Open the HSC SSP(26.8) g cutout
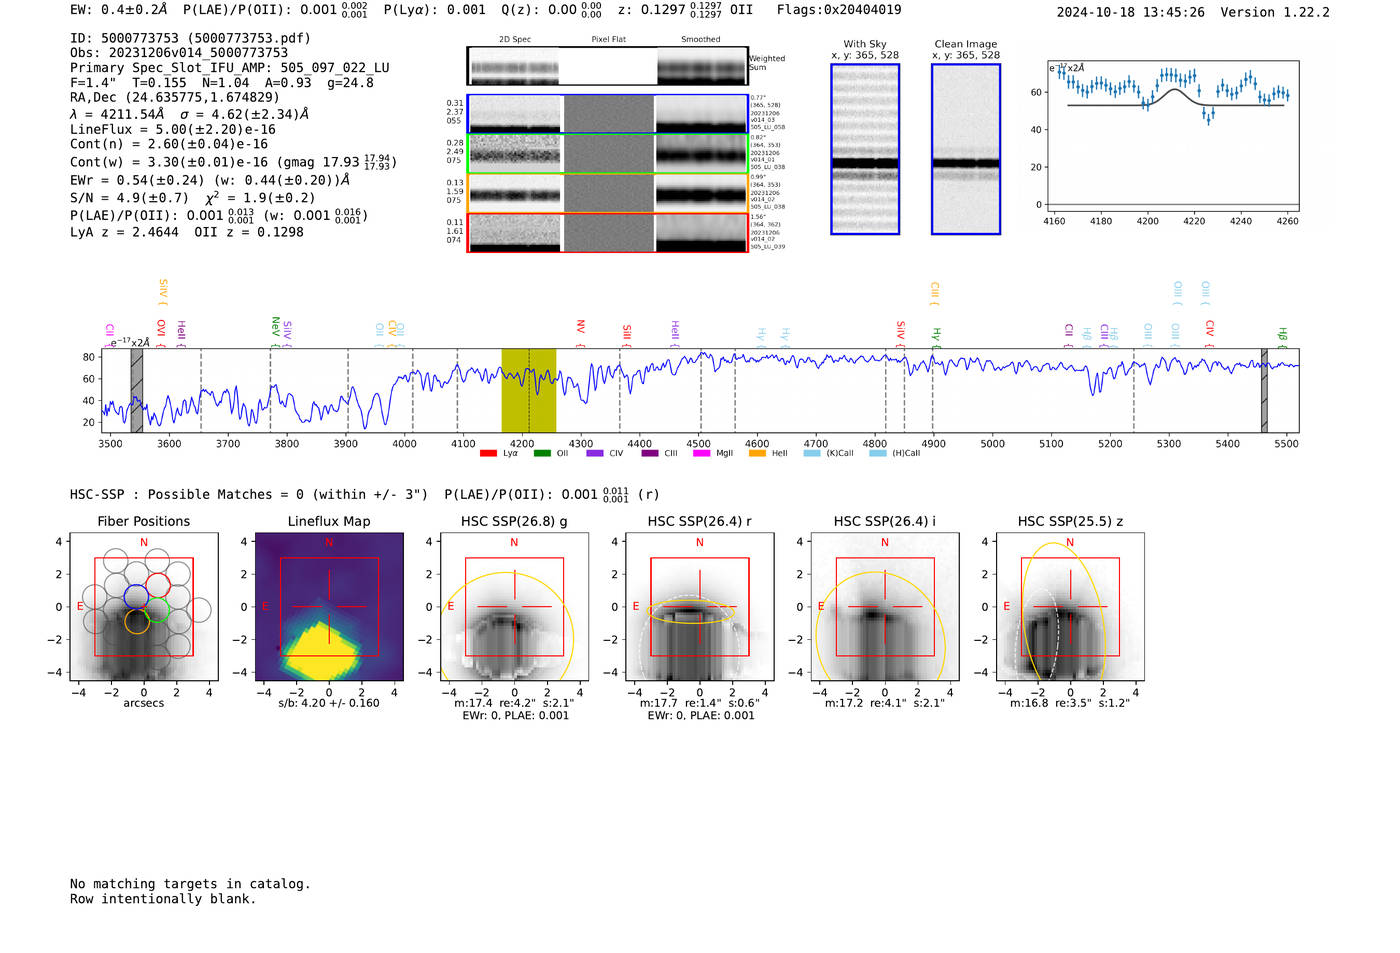 (514, 607)
